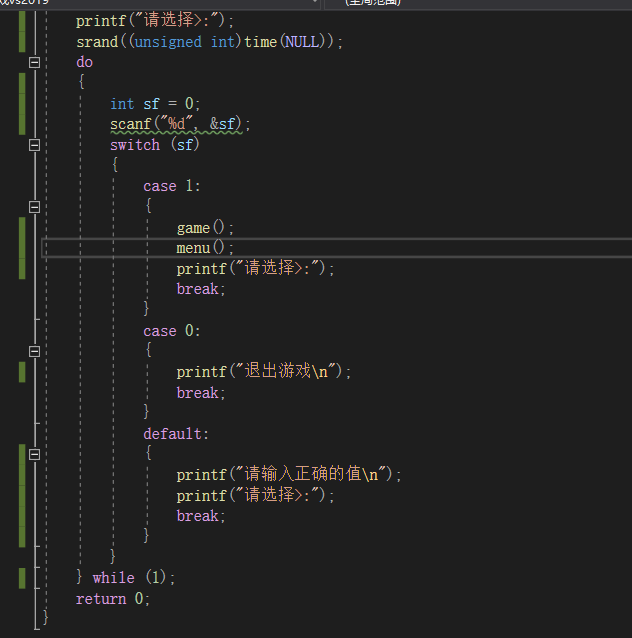Click the printf("请输入正确的值\n") line
Screen dimensions: 632x638
pyautogui.click(x=289, y=474)
